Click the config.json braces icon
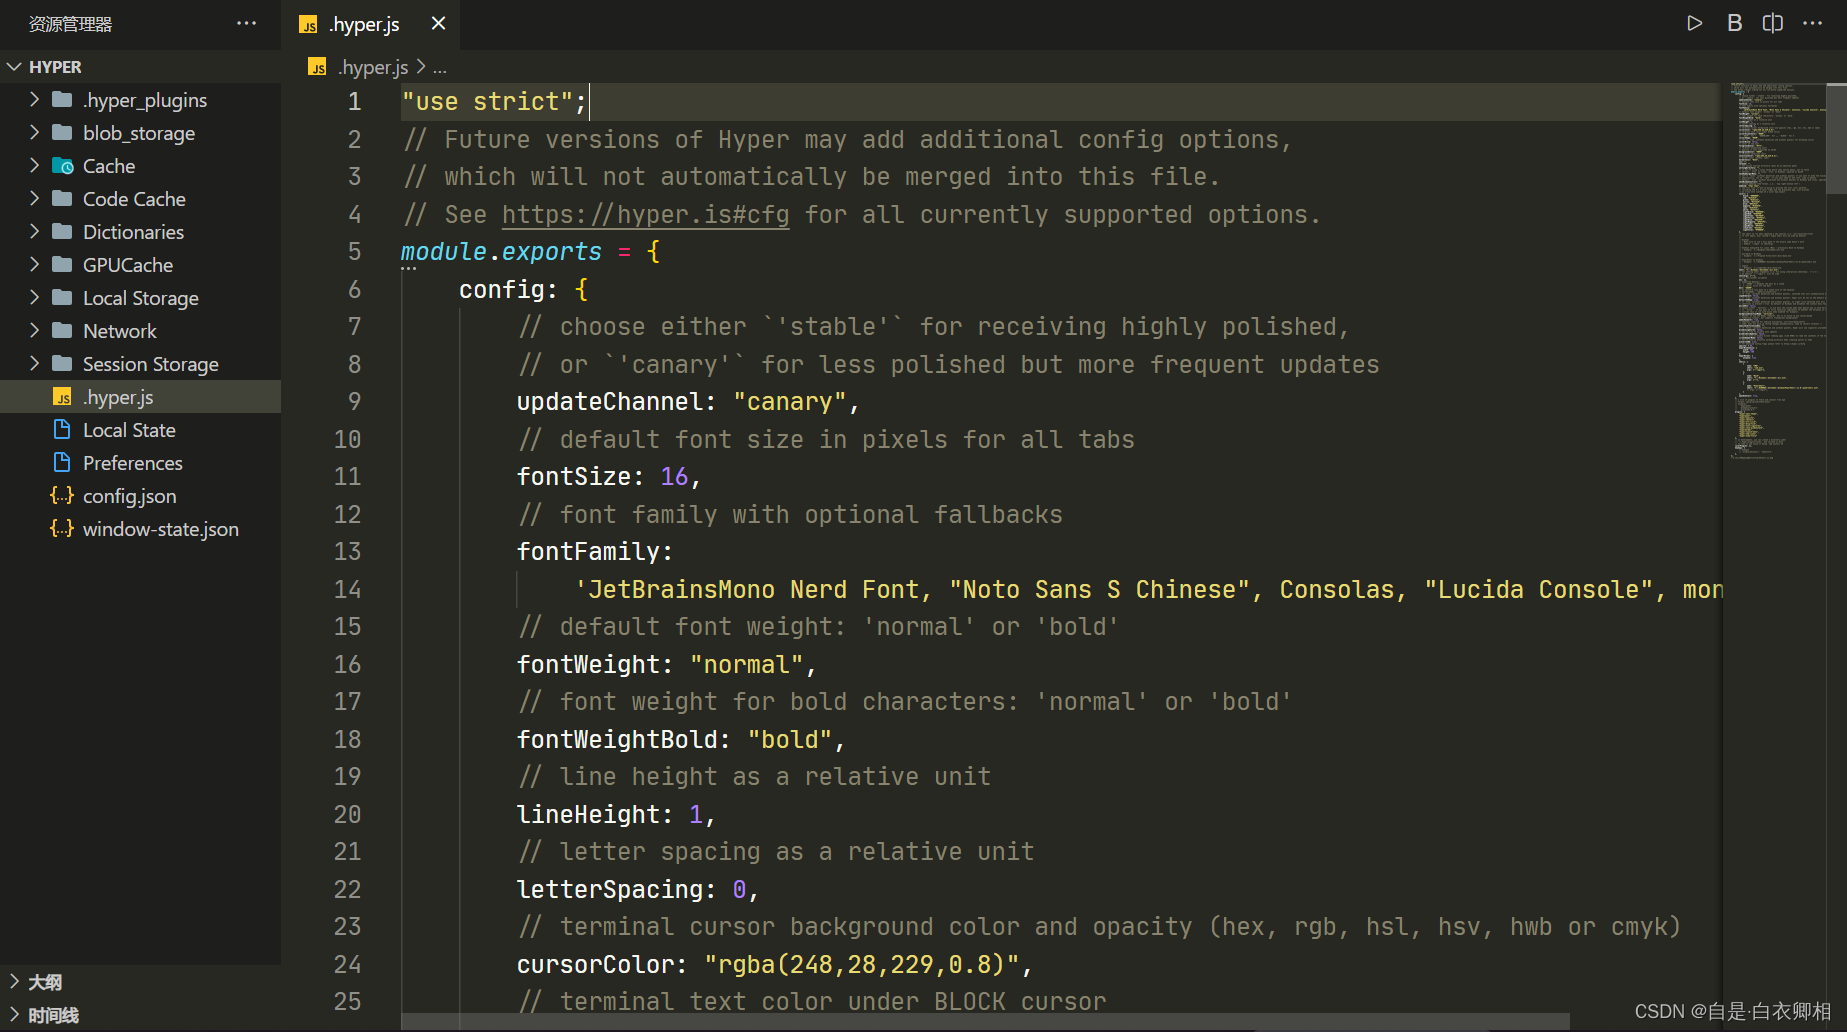 click(x=62, y=495)
